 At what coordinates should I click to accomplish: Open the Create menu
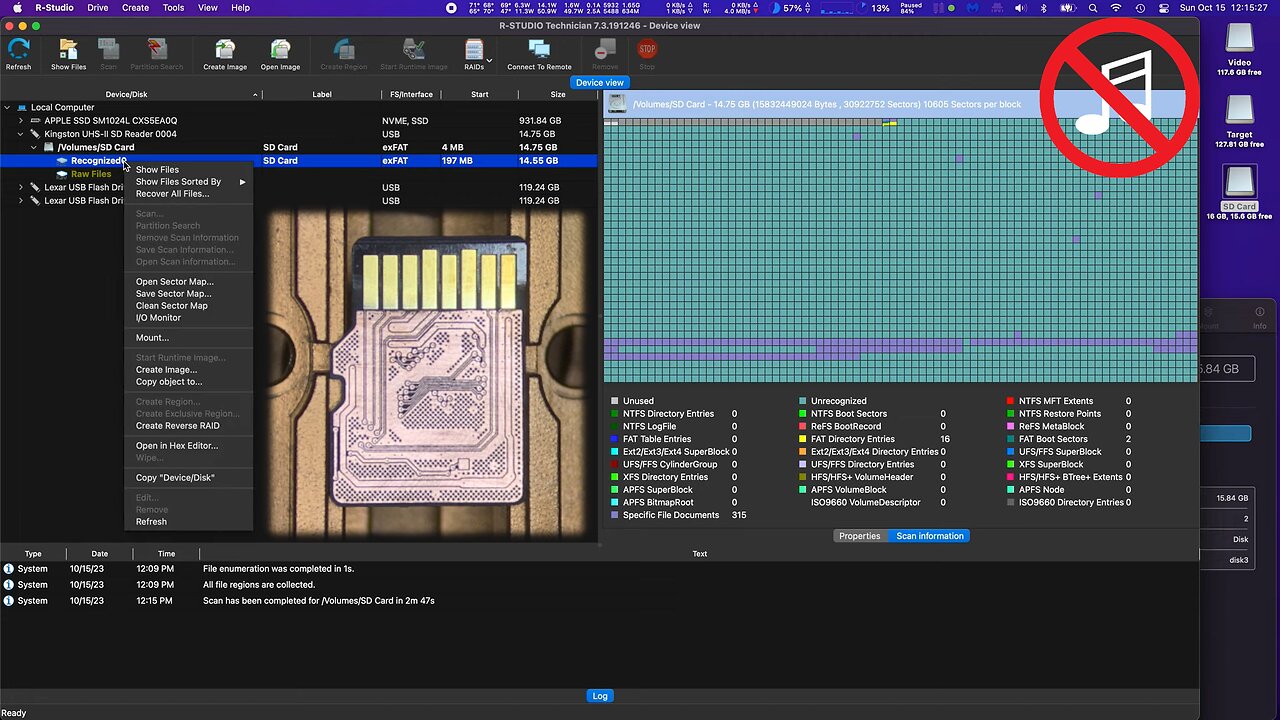click(x=135, y=7)
